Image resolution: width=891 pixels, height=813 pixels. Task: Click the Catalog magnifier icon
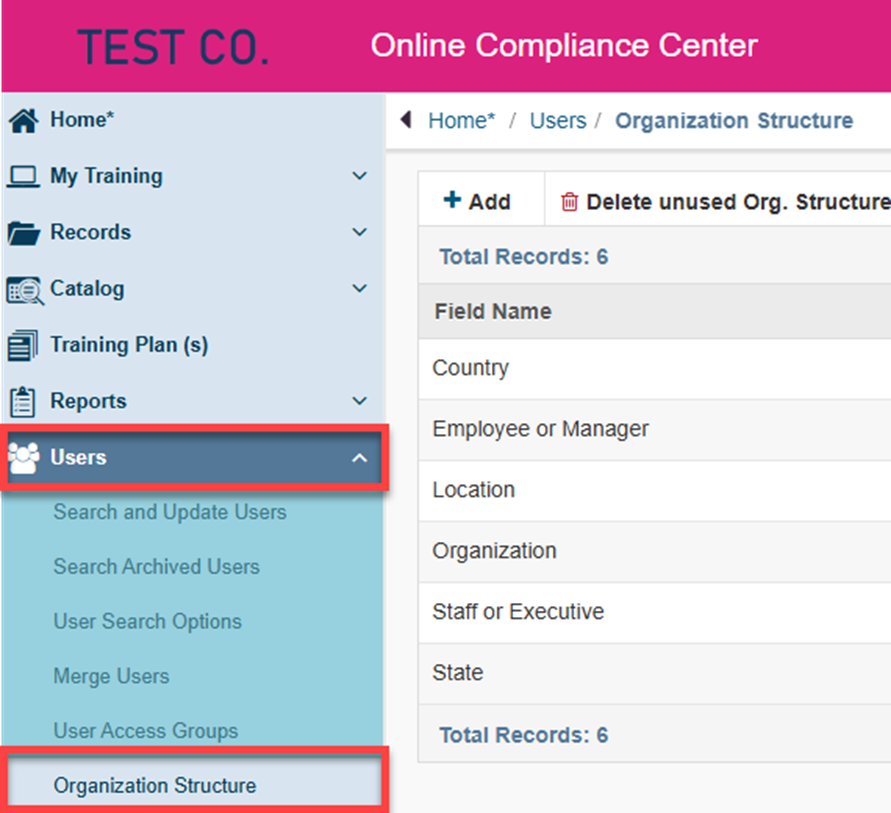pos(24,290)
